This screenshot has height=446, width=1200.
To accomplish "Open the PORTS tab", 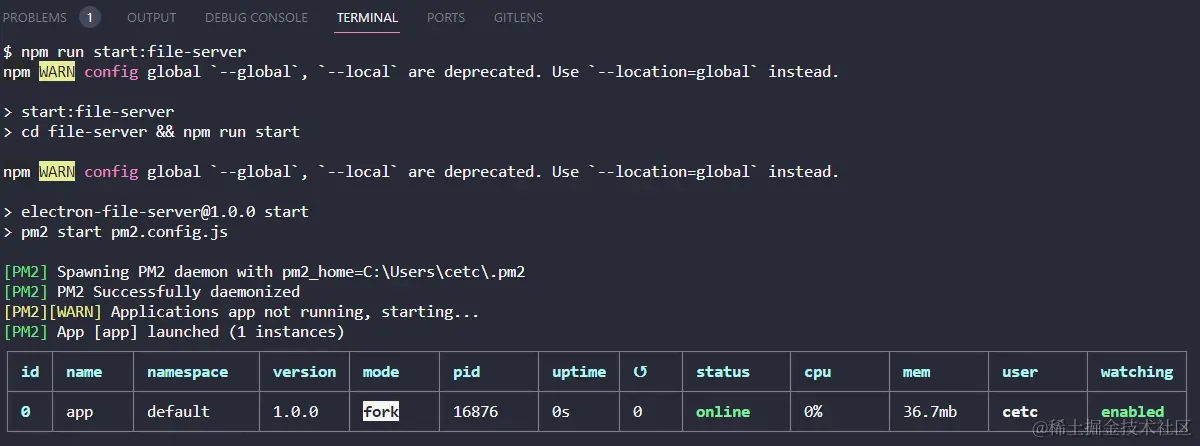I will tap(445, 18).
